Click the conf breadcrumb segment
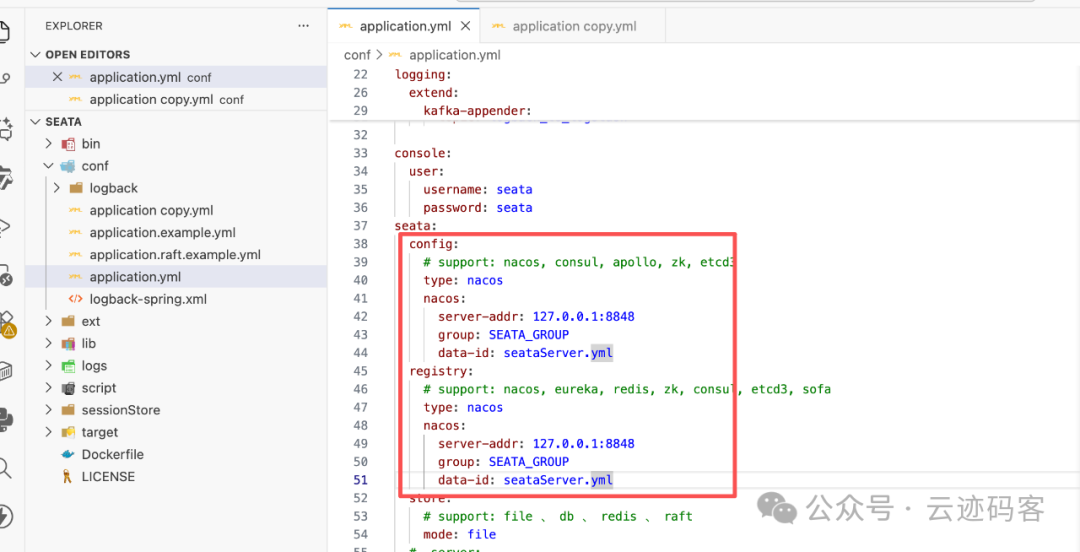This screenshot has height=552, width=1080. (357, 55)
